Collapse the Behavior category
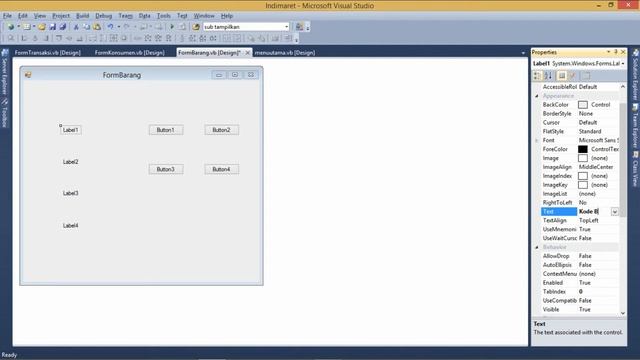 point(537,247)
